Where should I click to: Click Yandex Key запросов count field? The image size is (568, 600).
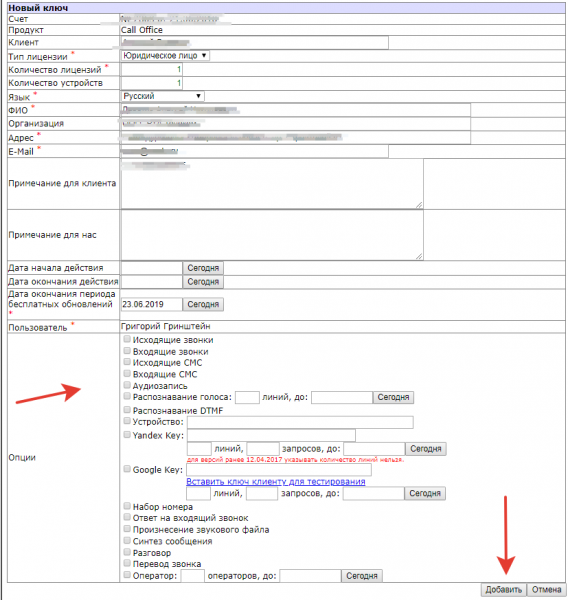pos(263,448)
